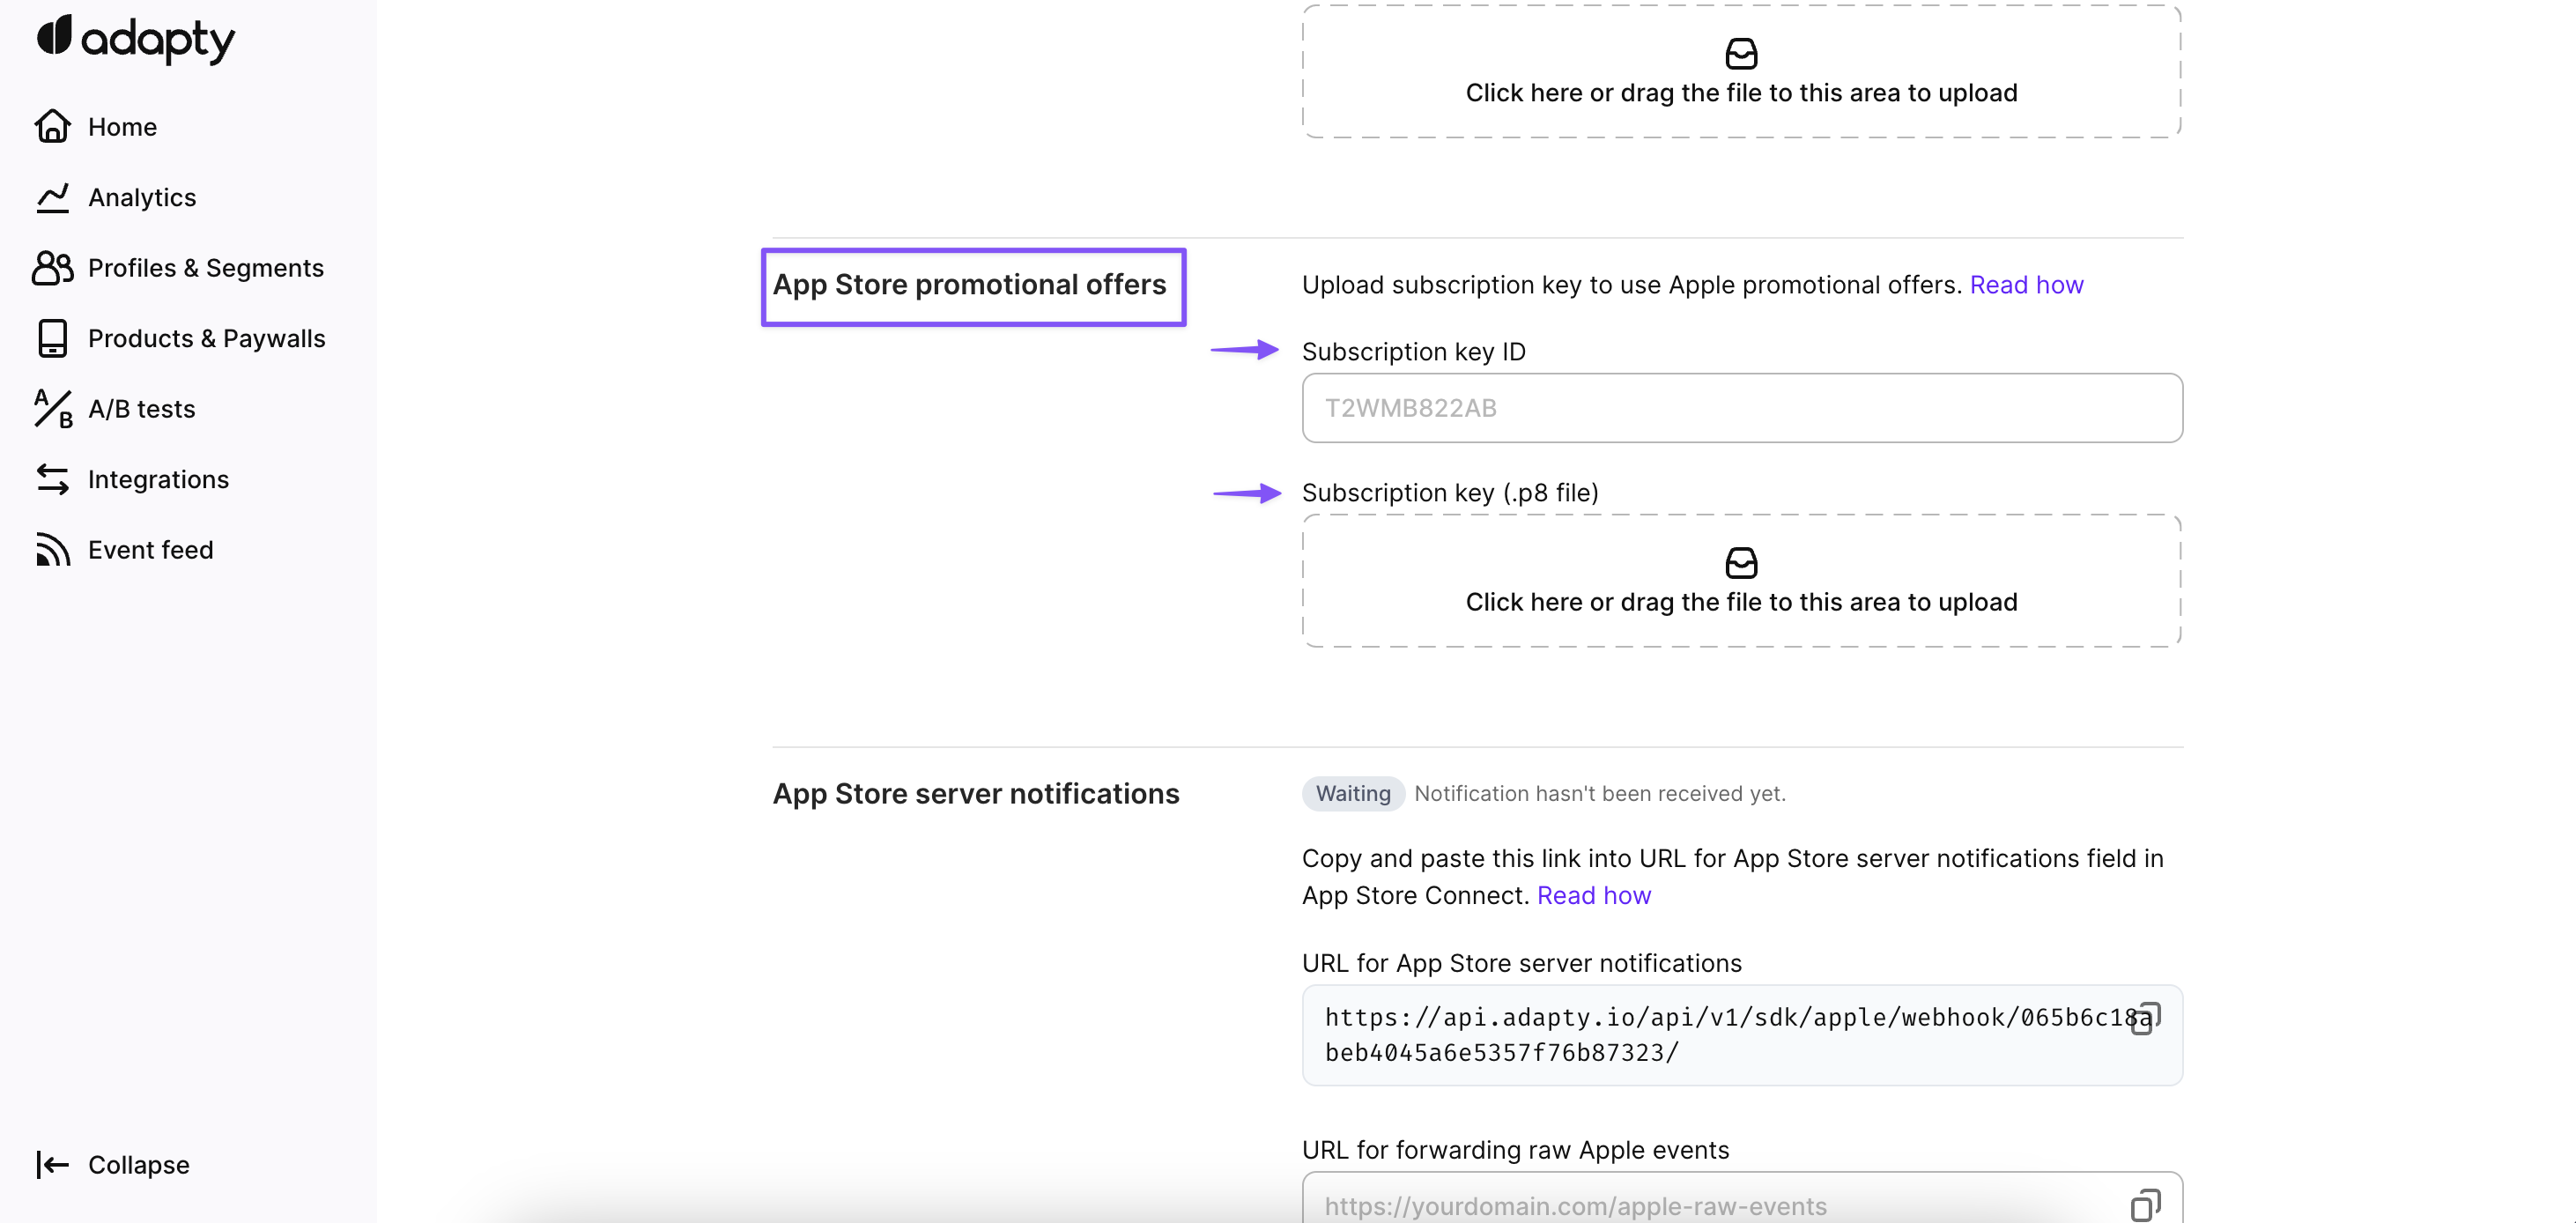Focus the Subscription key ID field
Image resolution: width=2576 pixels, height=1223 pixels.
pyautogui.click(x=1741, y=408)
